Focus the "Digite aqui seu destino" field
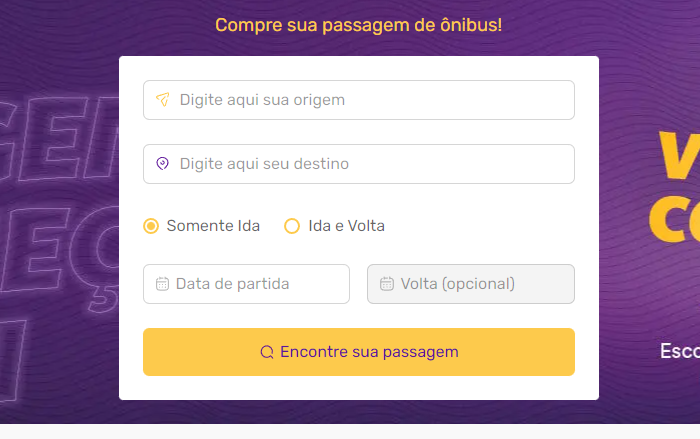This screenshot has width=700, height=439. [370, 164]
